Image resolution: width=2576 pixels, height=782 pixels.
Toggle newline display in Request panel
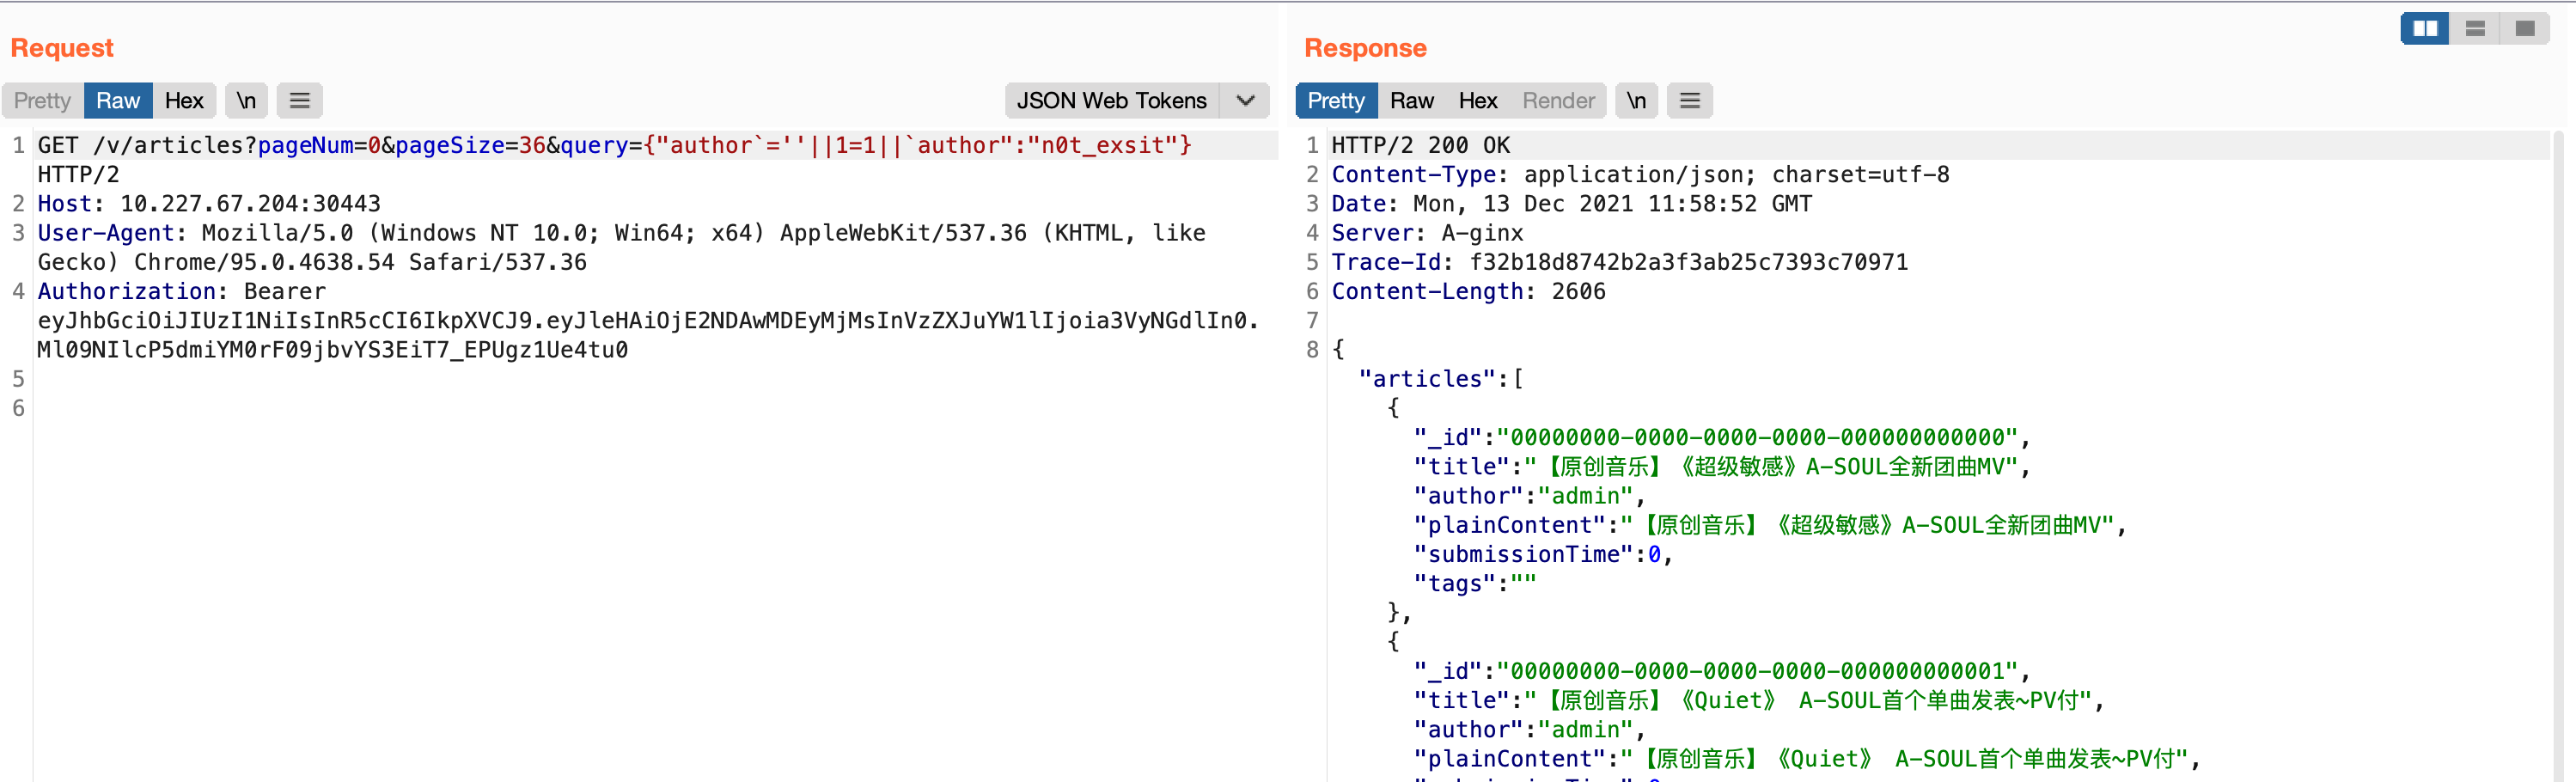point(246,101)
